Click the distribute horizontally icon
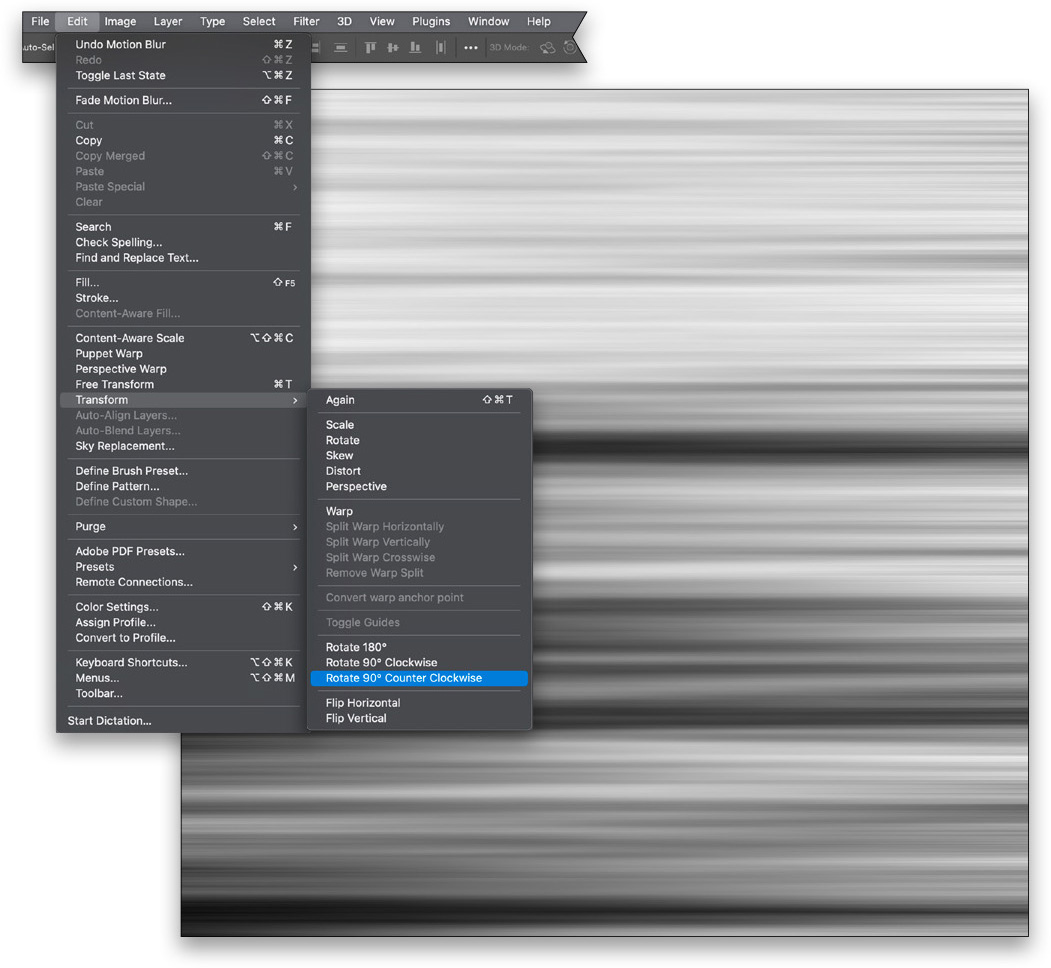The image size is (1051, 968). [x=440, y=47]
